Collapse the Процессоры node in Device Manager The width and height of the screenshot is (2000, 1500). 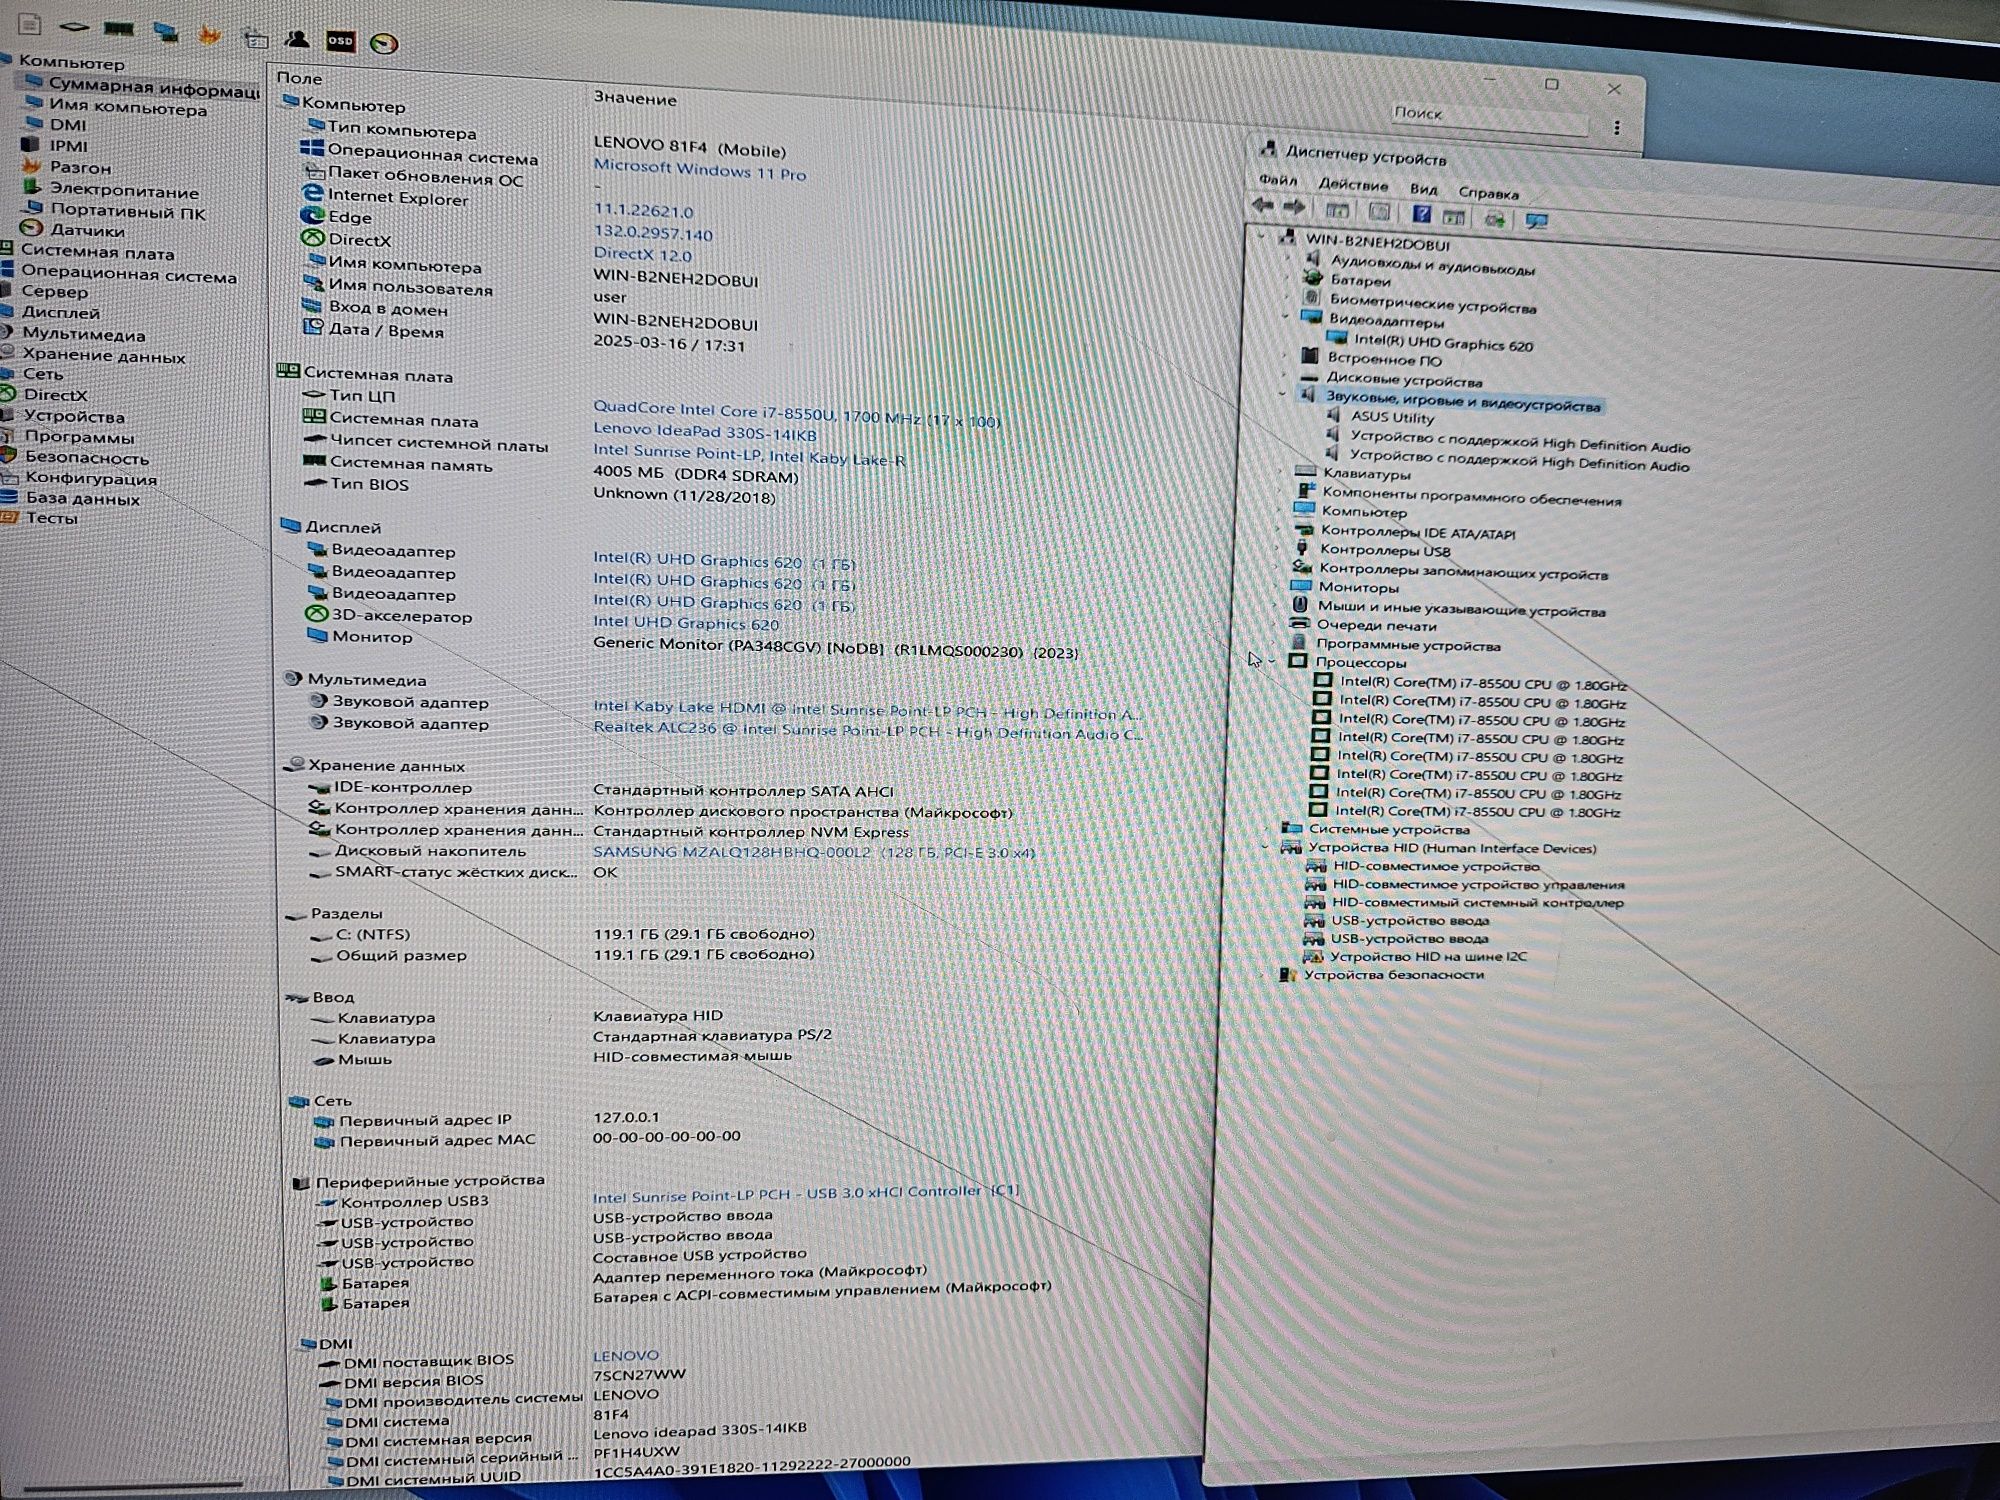click(1271, 661)
